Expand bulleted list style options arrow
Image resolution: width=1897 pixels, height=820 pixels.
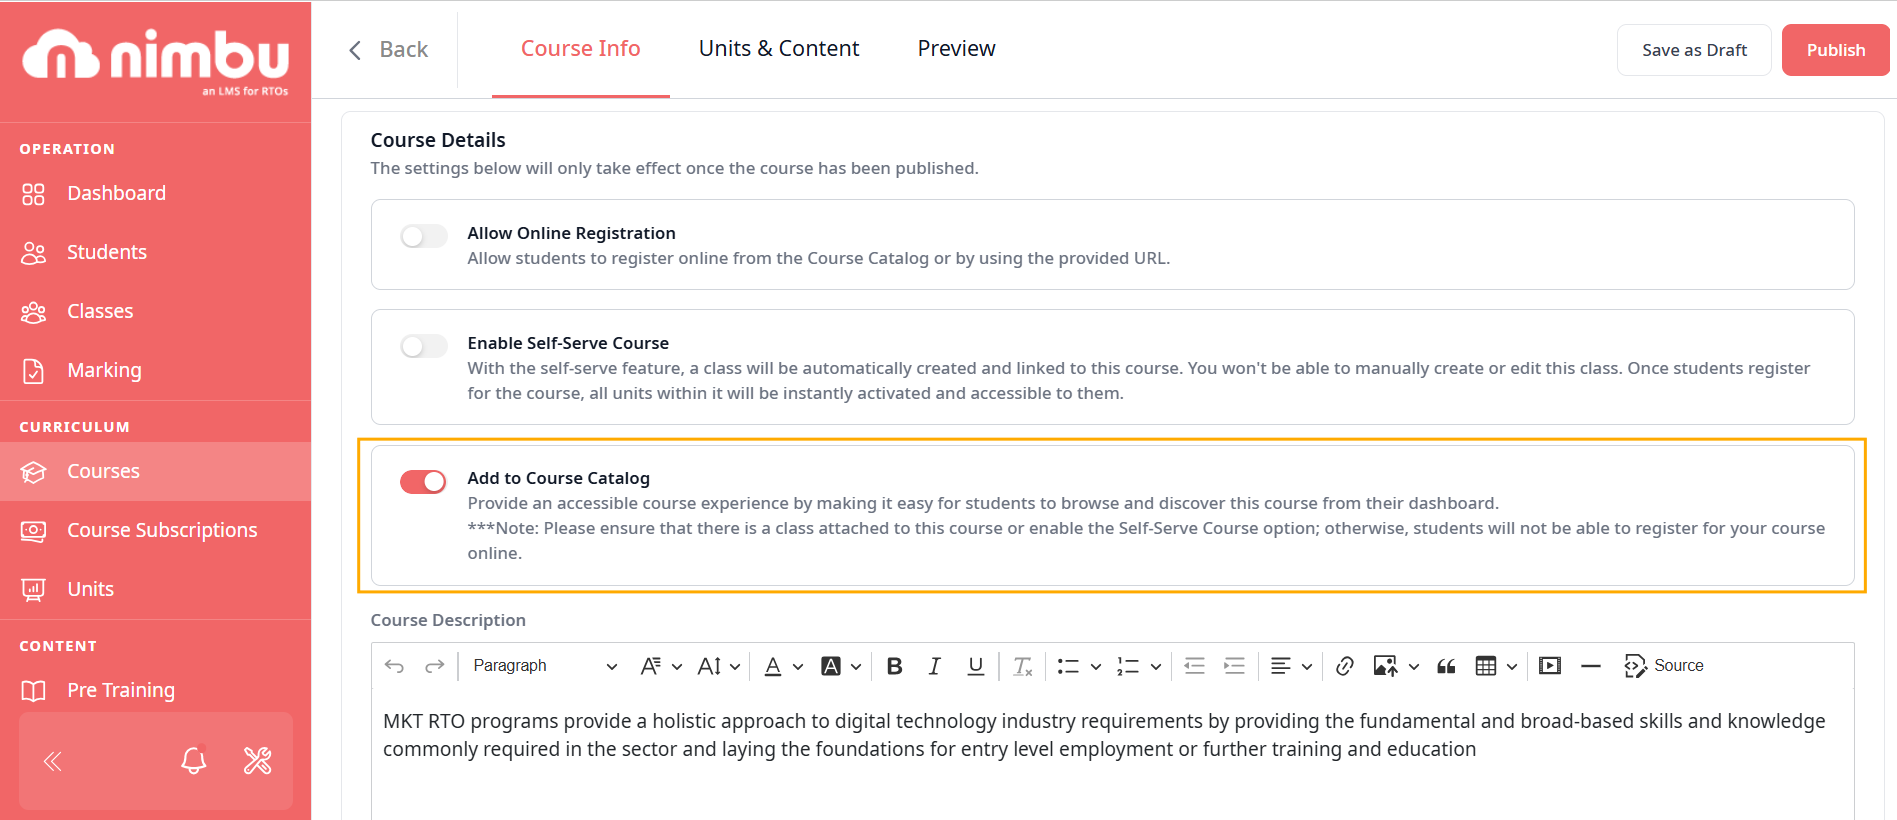[1096, 667]
